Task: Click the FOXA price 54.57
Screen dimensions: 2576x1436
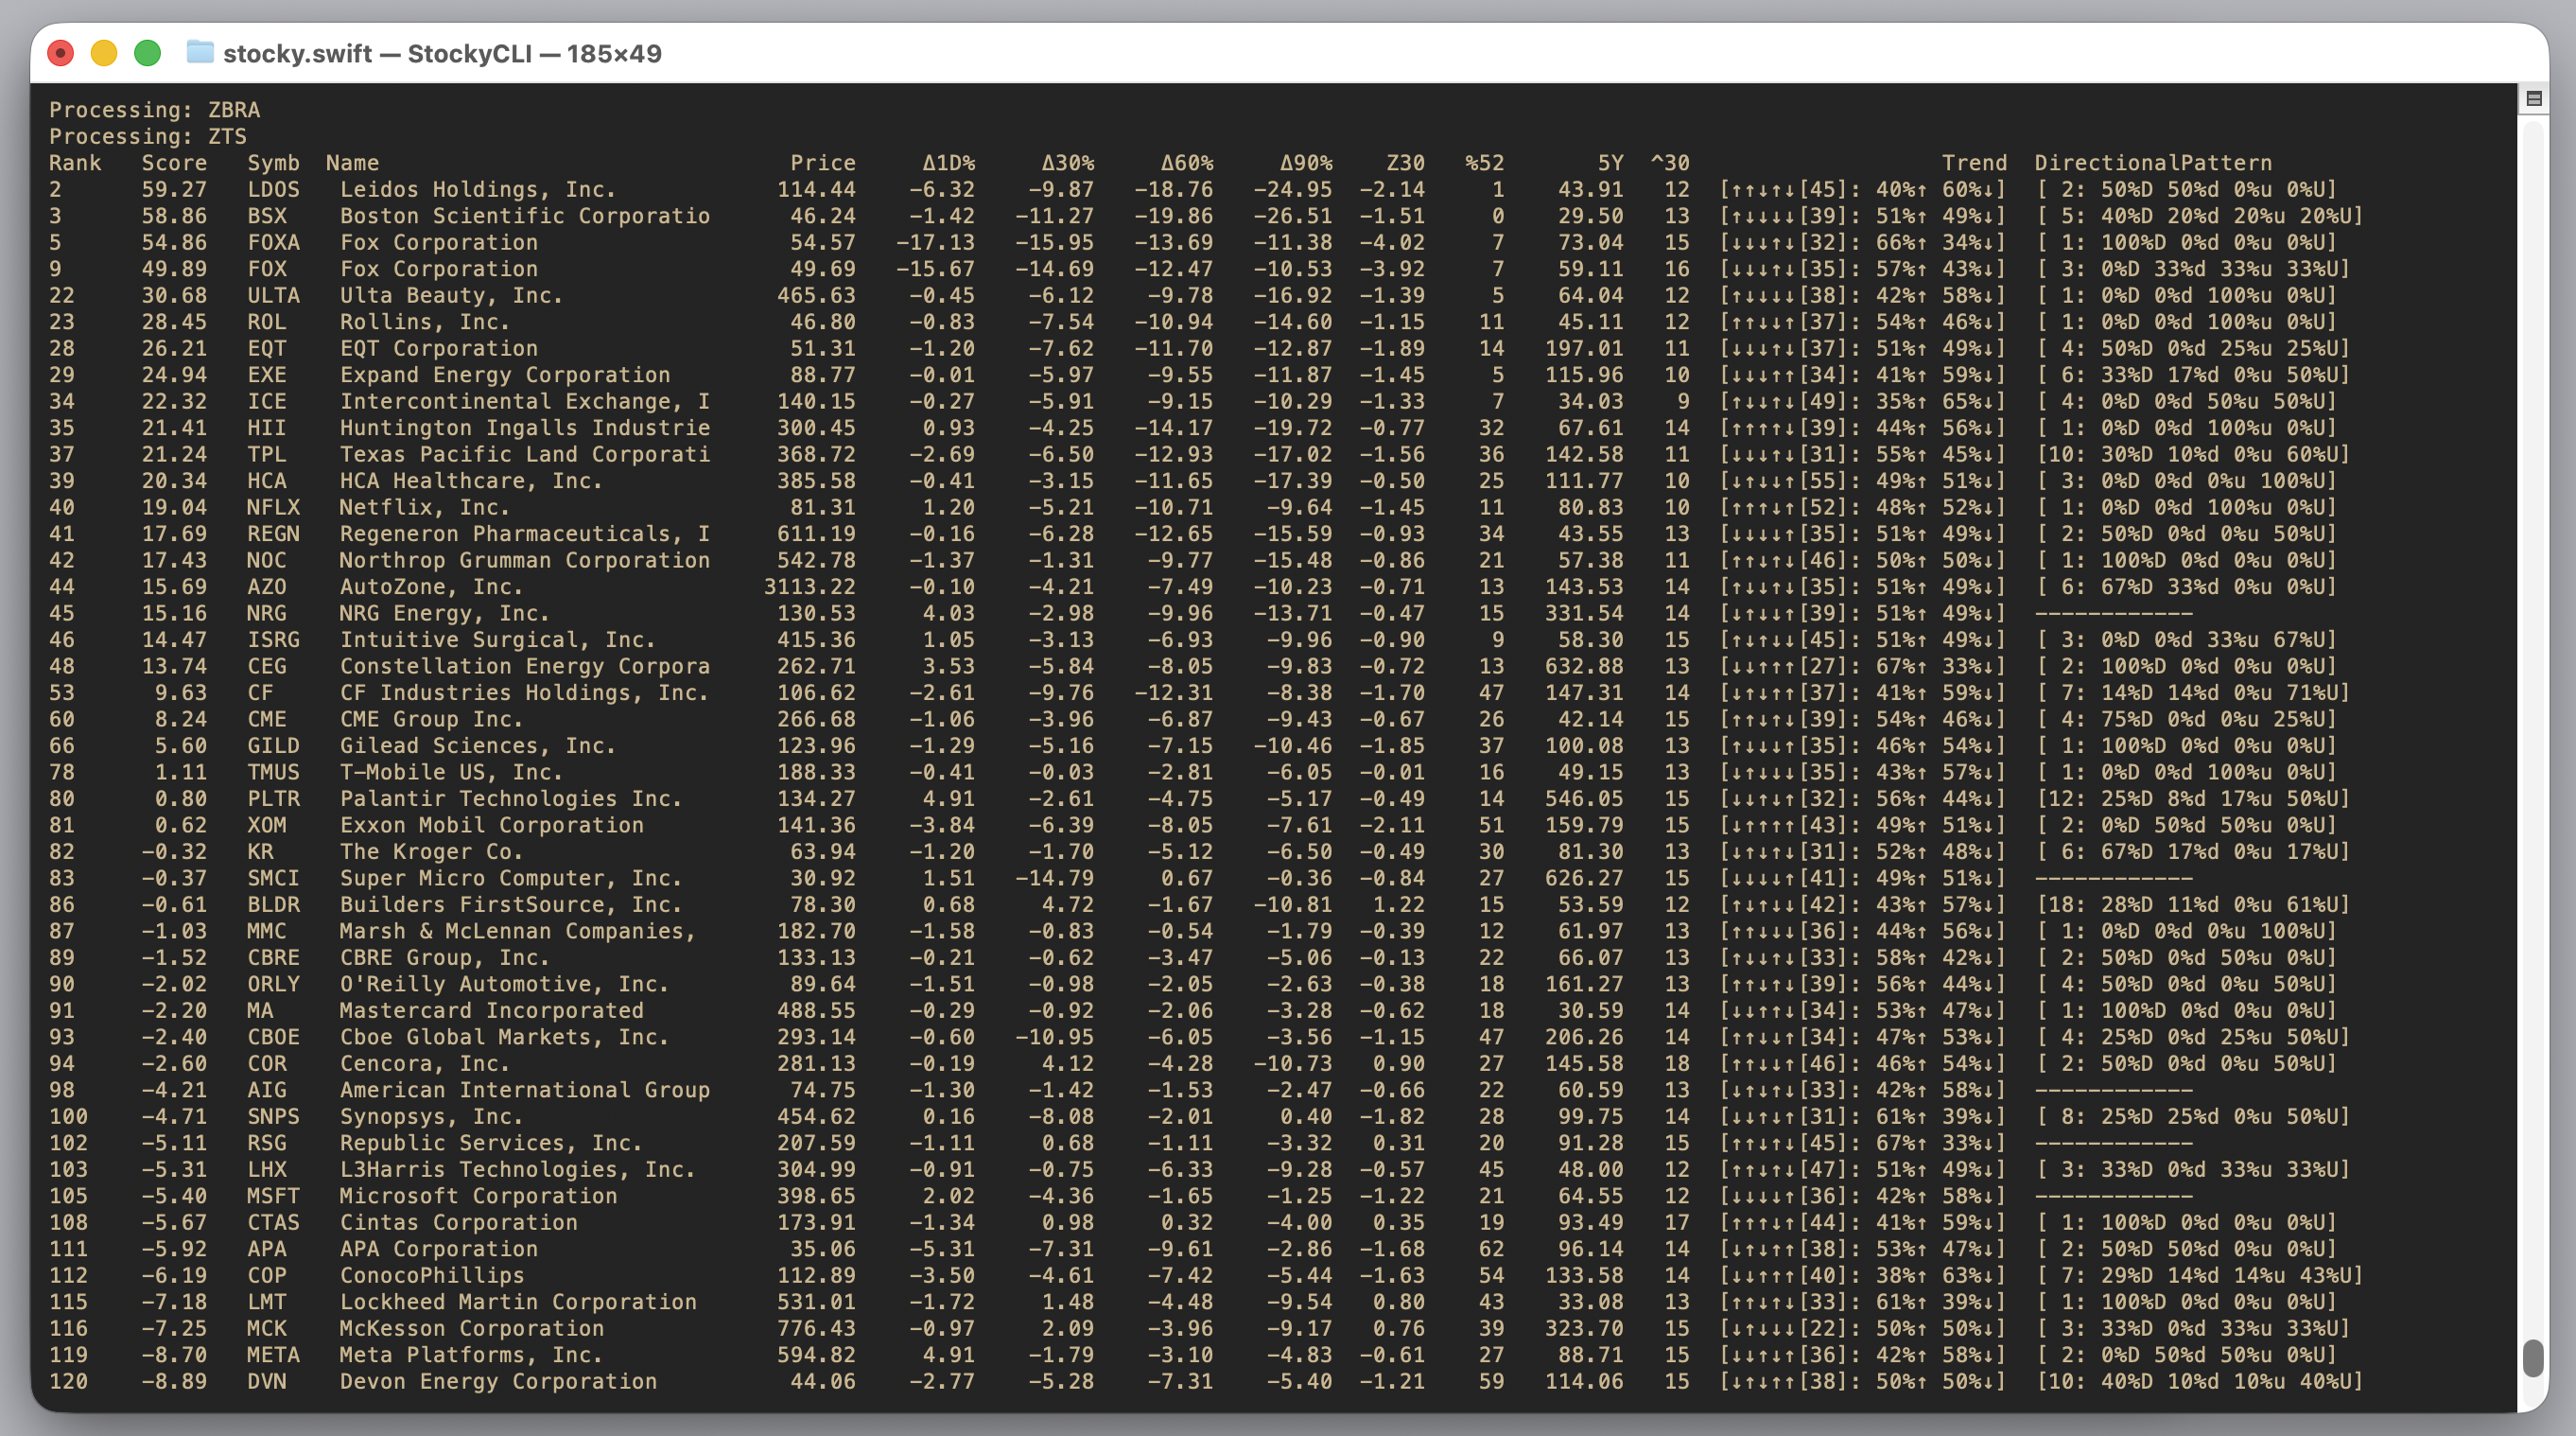Action: pos(823,242)
